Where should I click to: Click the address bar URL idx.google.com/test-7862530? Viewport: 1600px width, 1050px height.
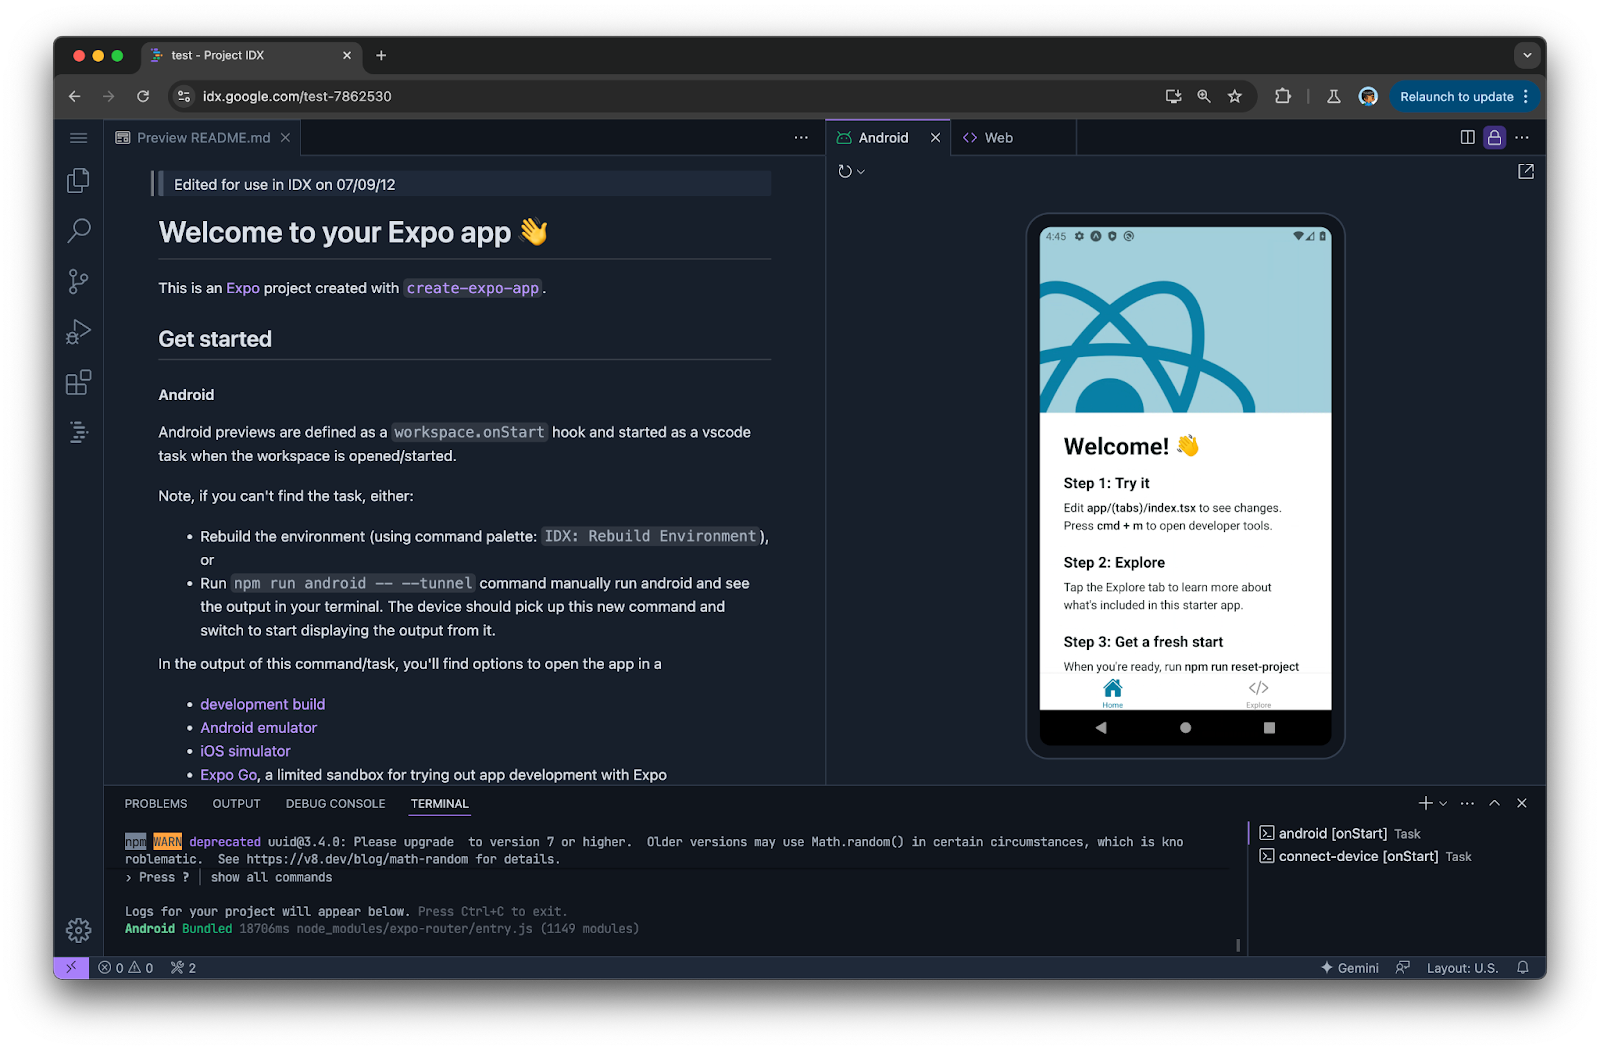pos(297,96)
